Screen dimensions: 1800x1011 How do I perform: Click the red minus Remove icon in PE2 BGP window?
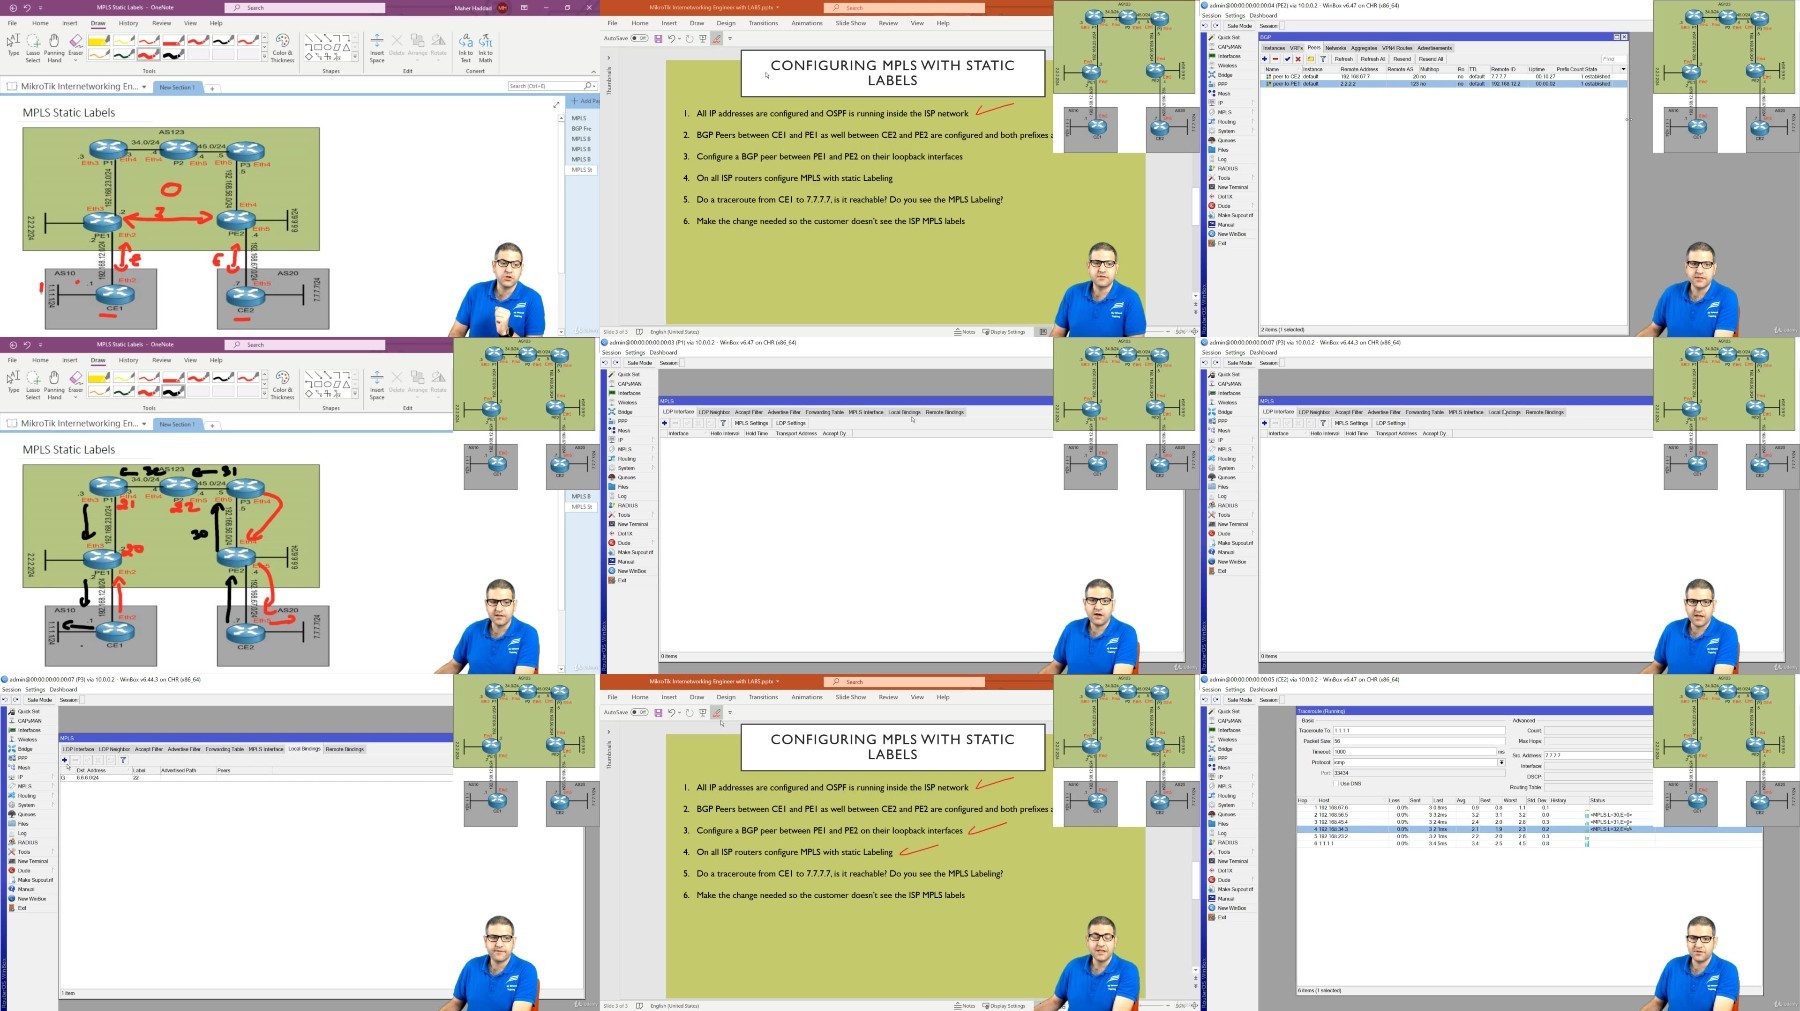(1276, 59)
